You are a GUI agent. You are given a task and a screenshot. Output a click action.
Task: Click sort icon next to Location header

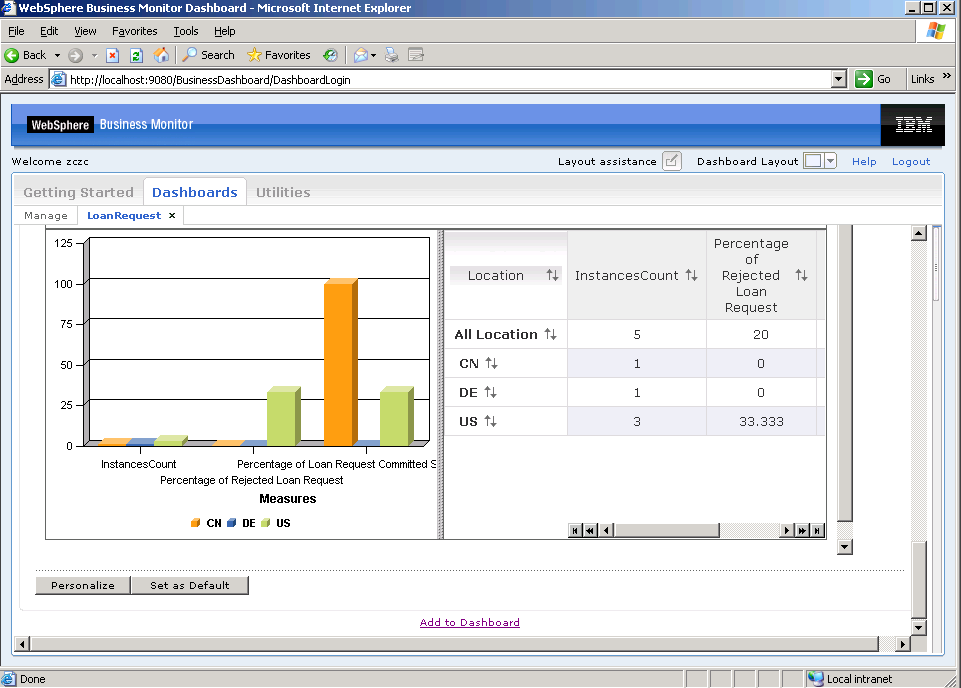pos(552,276)
